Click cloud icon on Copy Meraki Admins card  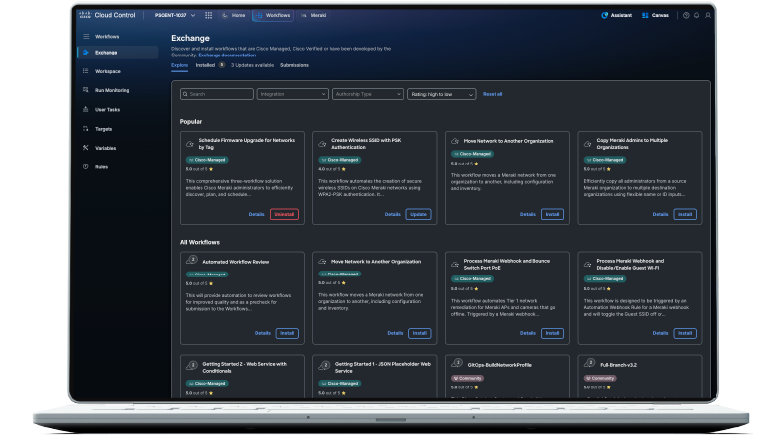click(x=588, y=144)
